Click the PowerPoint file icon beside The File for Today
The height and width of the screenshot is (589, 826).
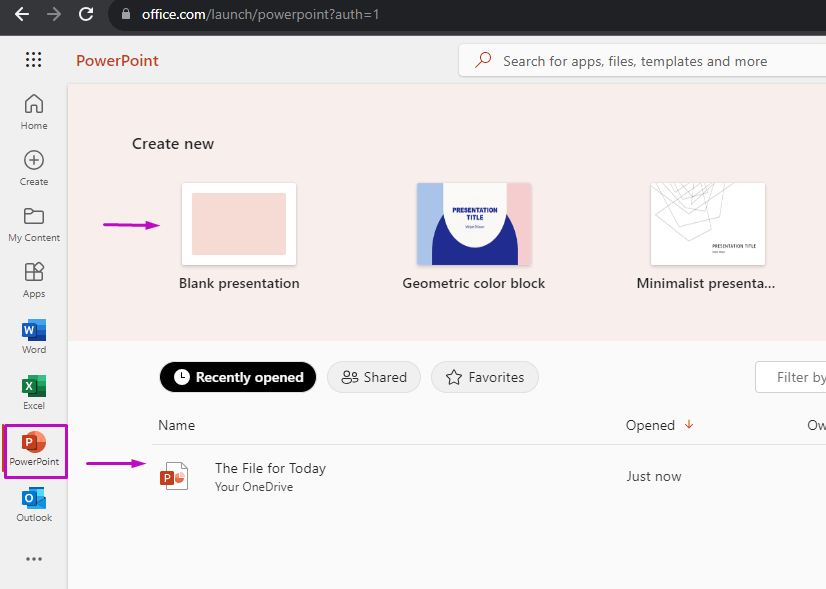[174, 476]
